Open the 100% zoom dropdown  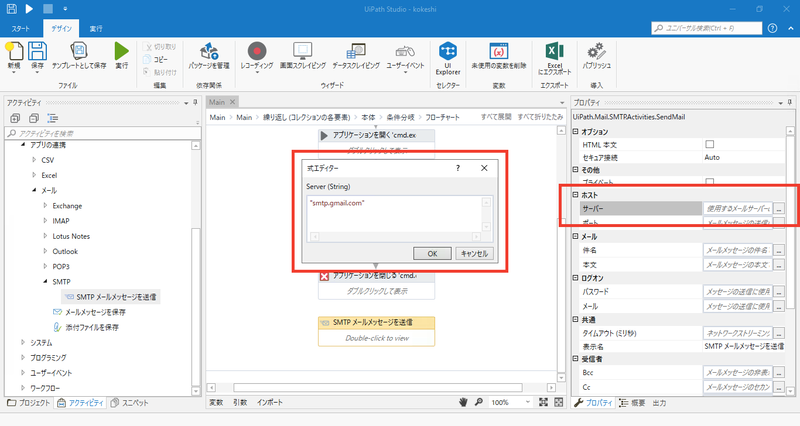tap(528, 402)
